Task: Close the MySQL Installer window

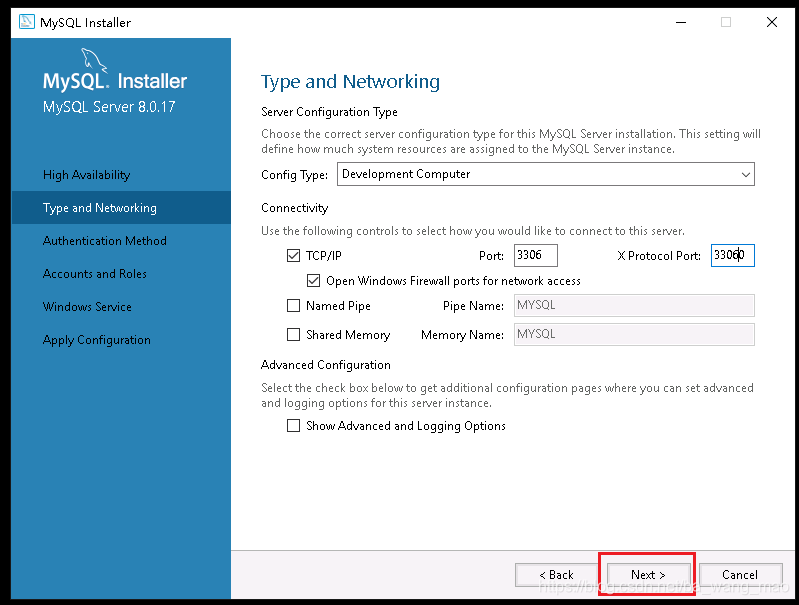Action: point(772,22)
